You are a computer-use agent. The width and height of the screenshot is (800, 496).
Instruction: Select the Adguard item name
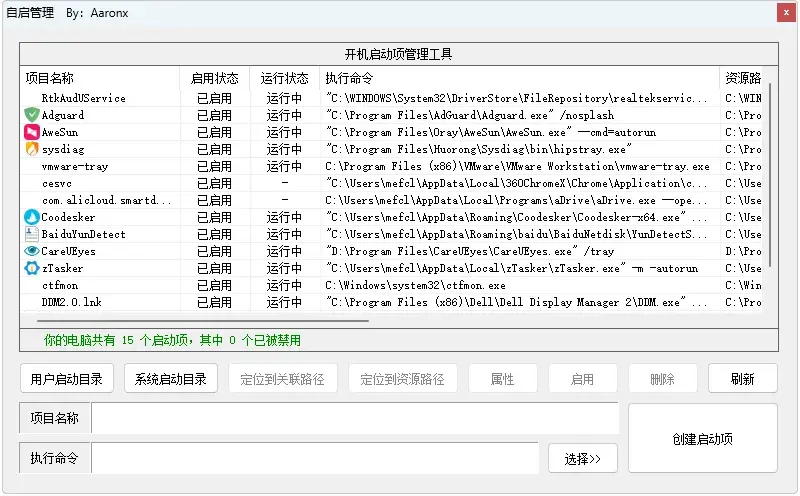click(x=63, y=115)
